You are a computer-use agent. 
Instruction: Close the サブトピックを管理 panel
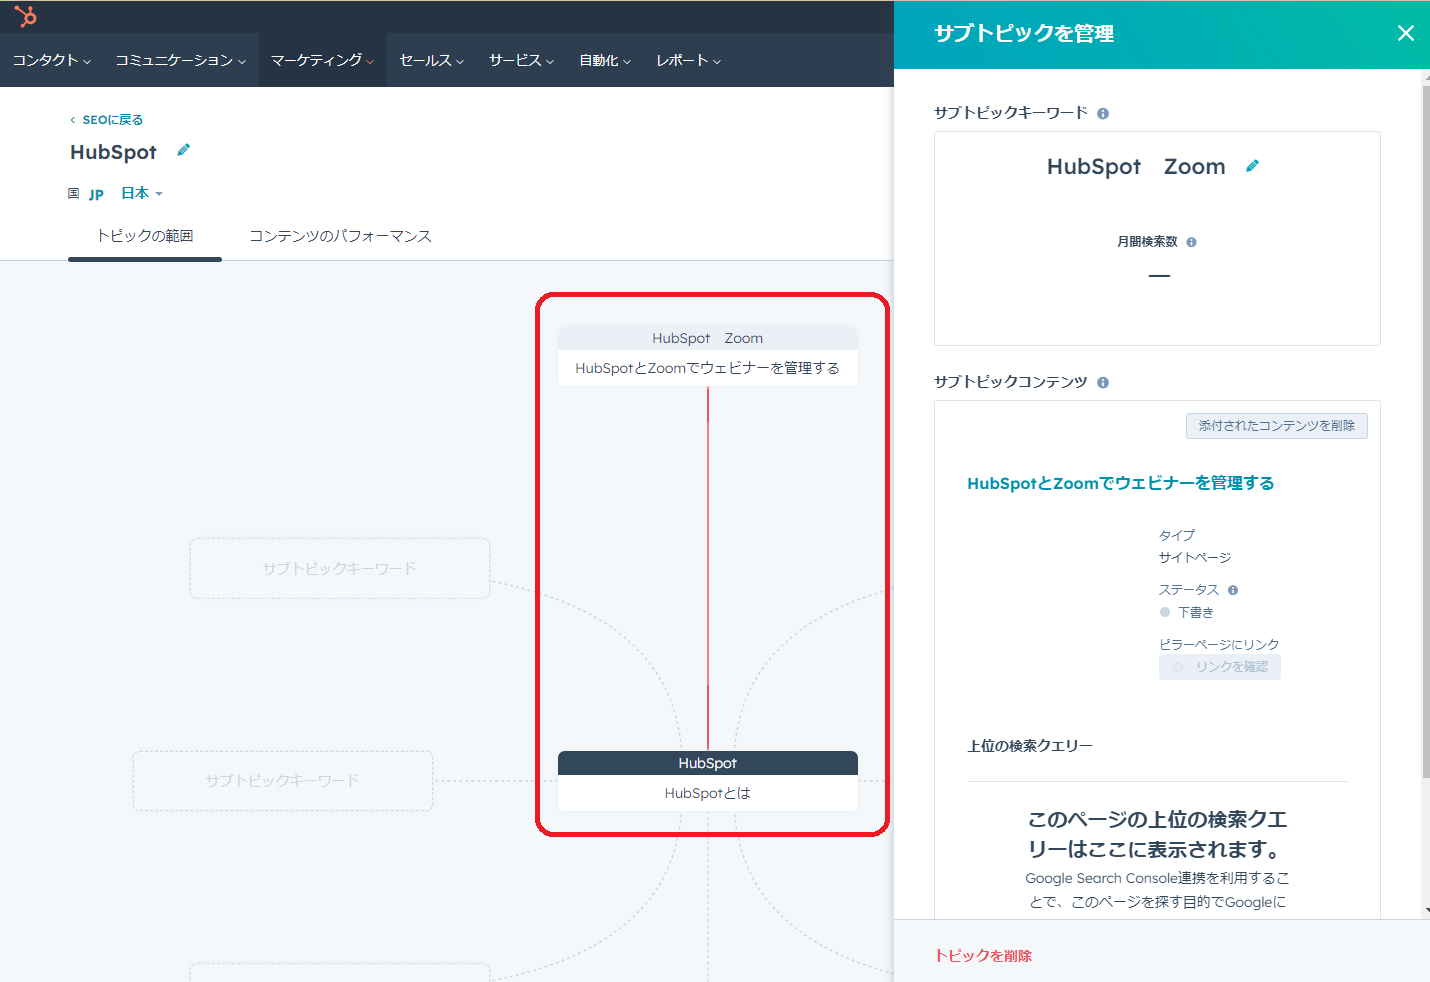[x=1405, y=33]
